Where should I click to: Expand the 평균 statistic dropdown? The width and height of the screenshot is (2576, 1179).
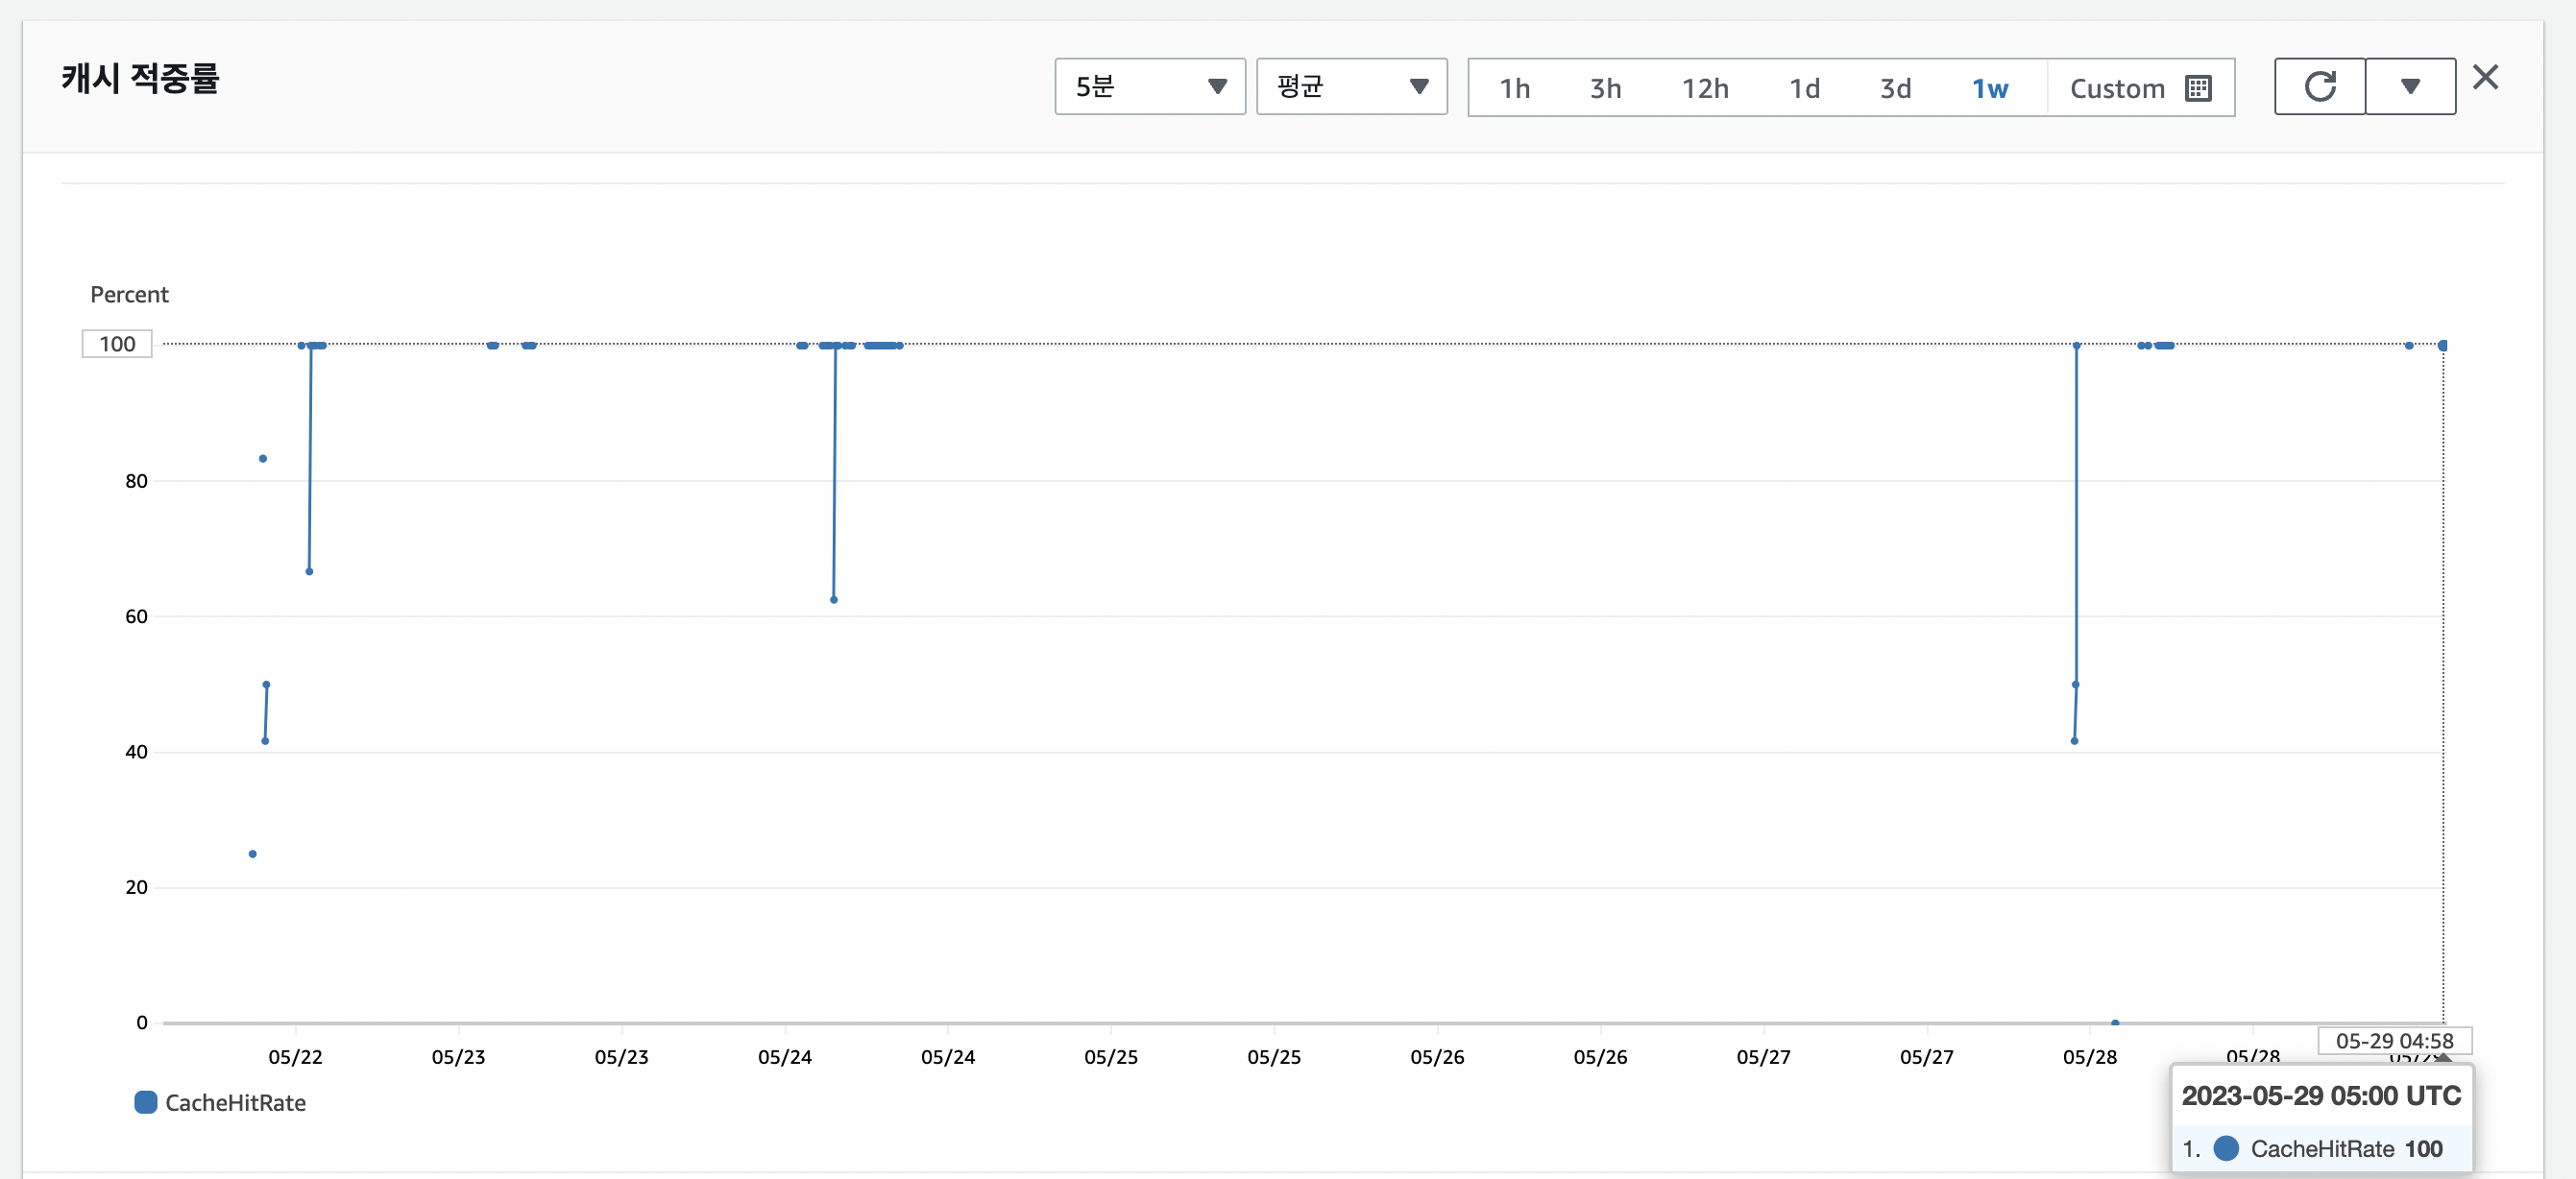coord(1351,87)
